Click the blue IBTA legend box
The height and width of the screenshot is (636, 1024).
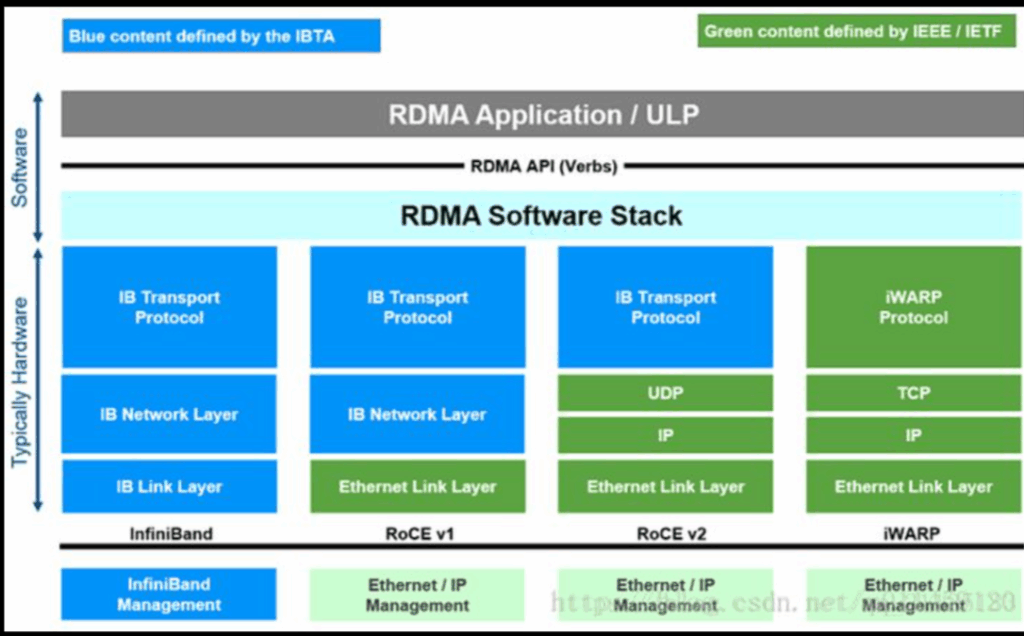tap(220, 37)
